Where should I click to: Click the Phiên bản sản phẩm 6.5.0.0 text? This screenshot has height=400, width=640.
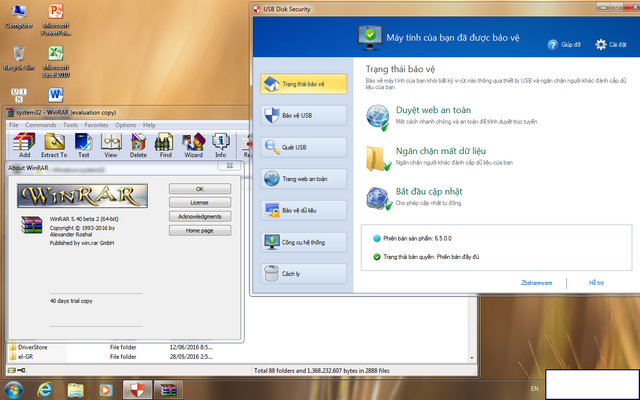click(417, 238)
